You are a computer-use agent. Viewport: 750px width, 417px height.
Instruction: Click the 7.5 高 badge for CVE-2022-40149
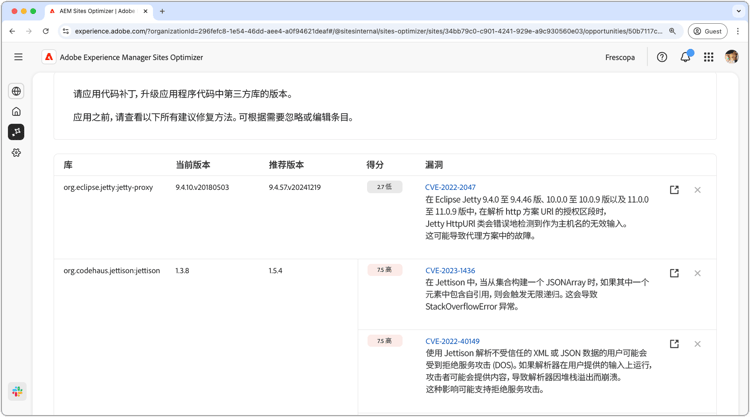click(385, 340)
